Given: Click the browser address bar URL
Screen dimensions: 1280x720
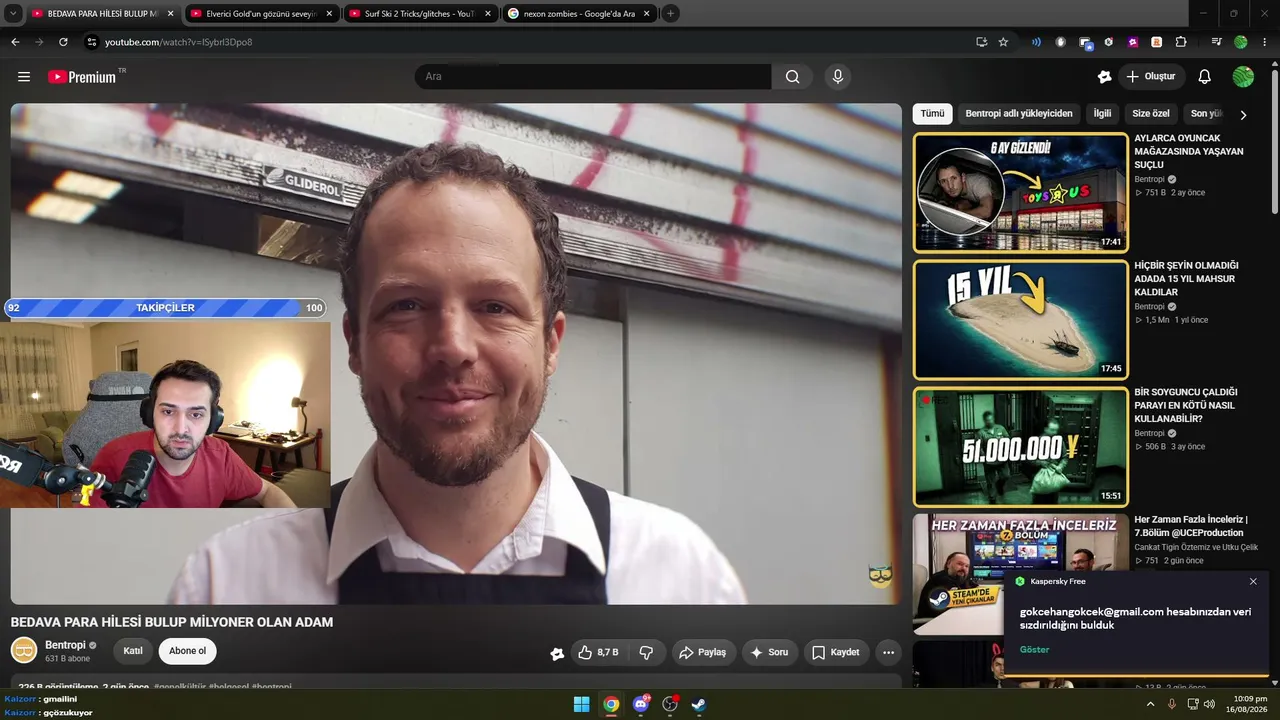Looking at the screenshot, I should point(178,42).
